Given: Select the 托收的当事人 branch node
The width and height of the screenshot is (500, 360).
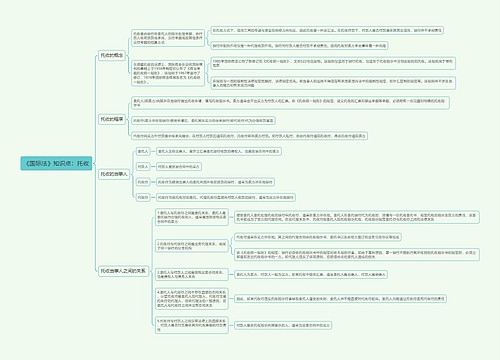Looking at the screenshot, I should tap(114, 174).
